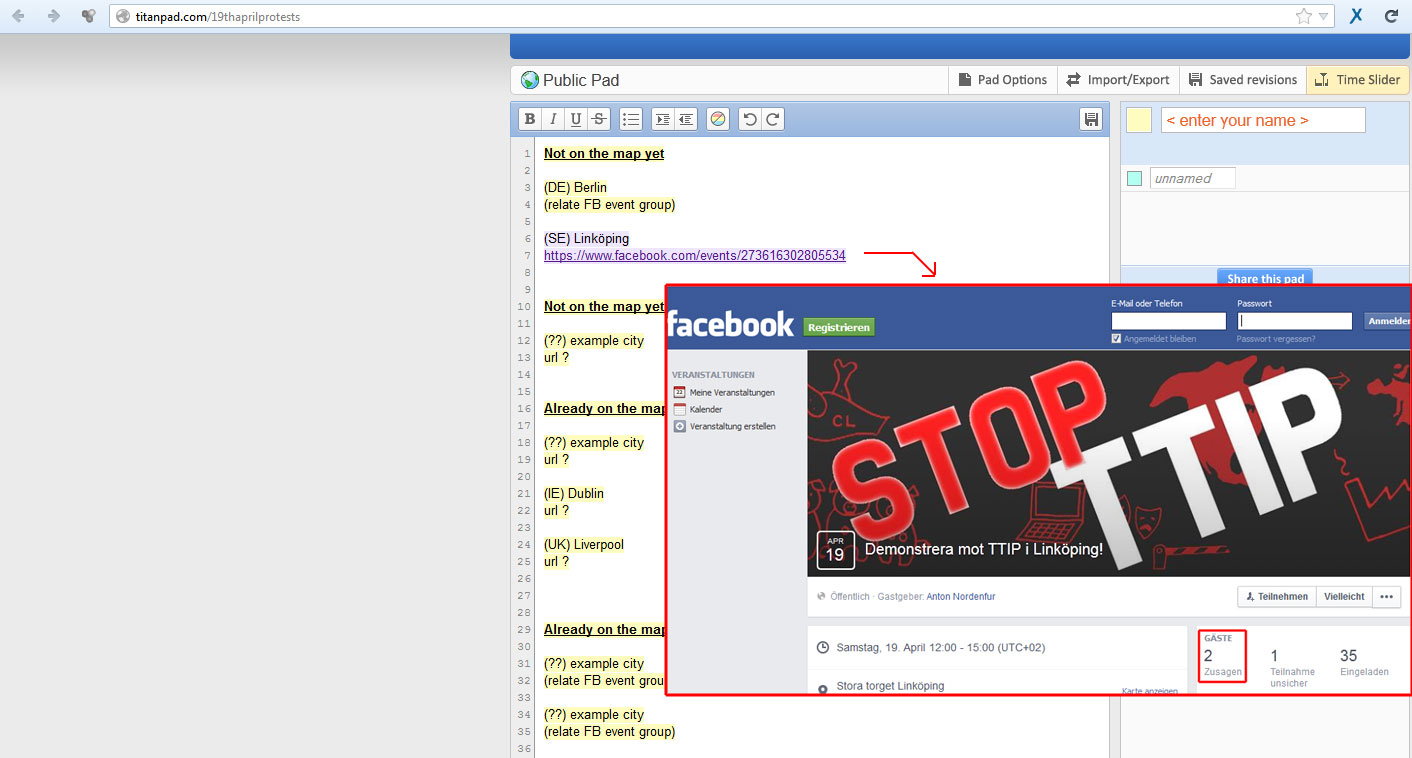The image size is (1412, 758).
Task: Reload the page in the browser
Action: click(1390, 16)
